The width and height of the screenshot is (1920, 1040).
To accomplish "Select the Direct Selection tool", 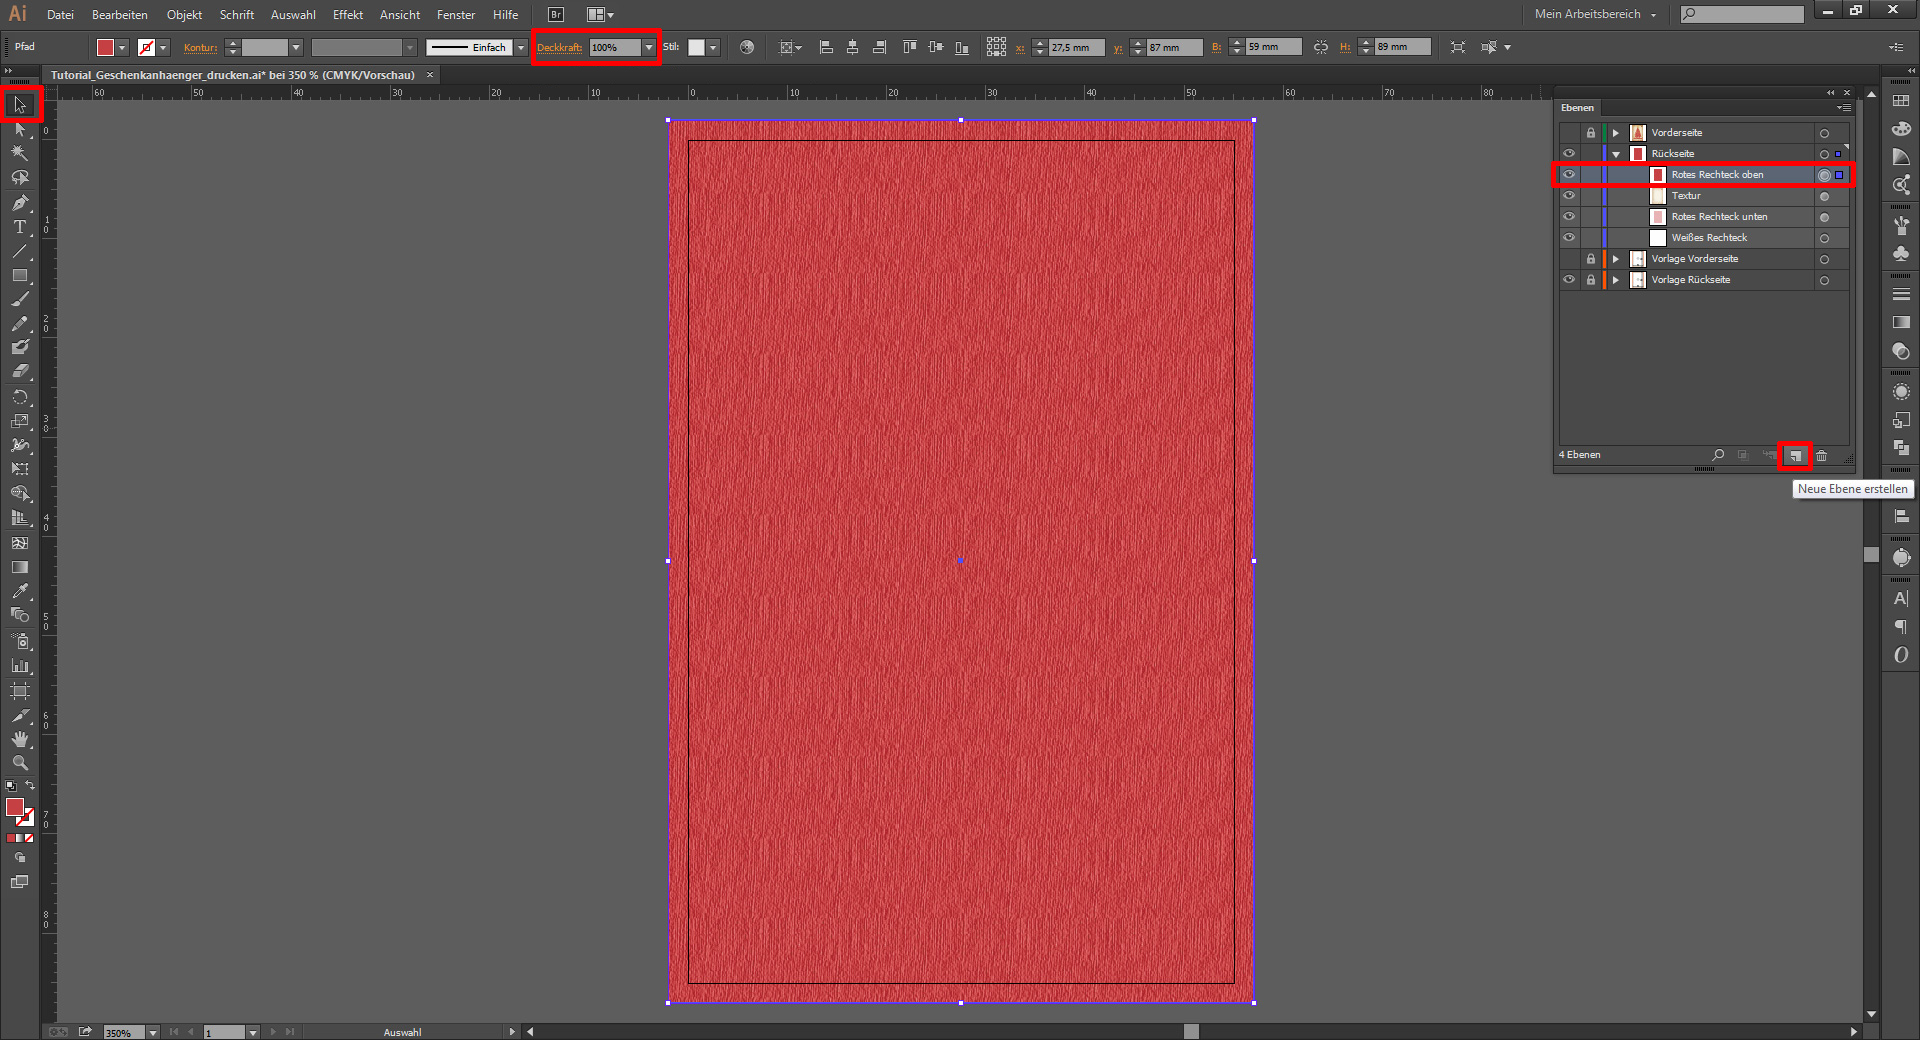I will pos(20,130).
